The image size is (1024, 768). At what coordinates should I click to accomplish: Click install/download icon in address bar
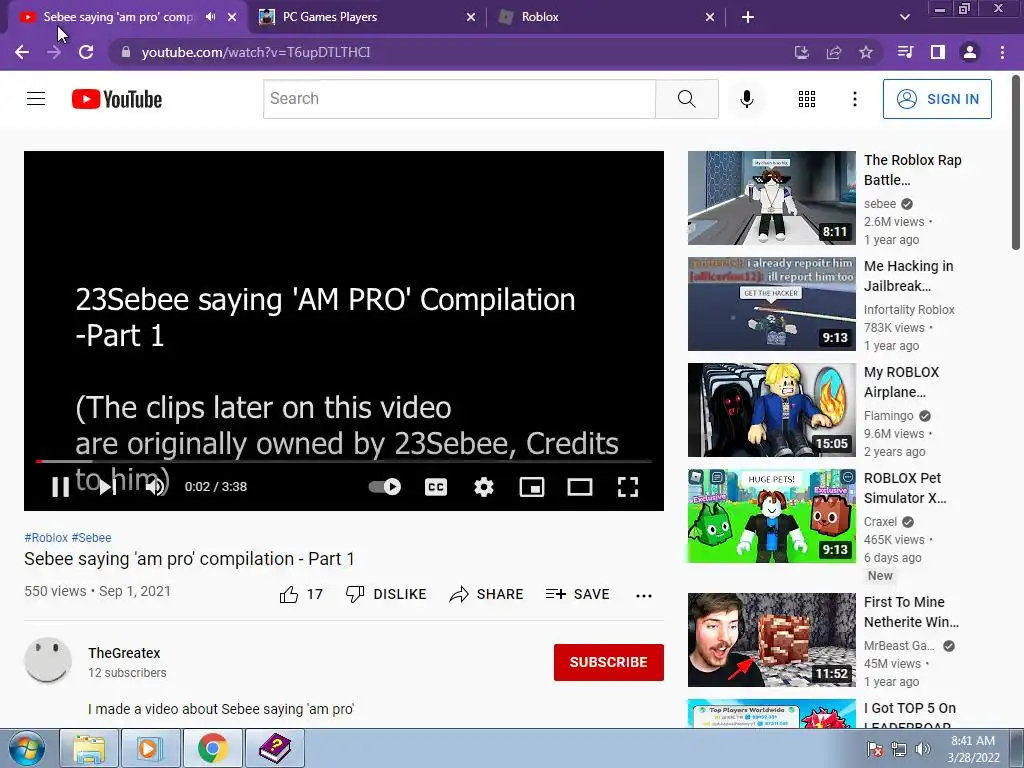click(x=801, y=52)
